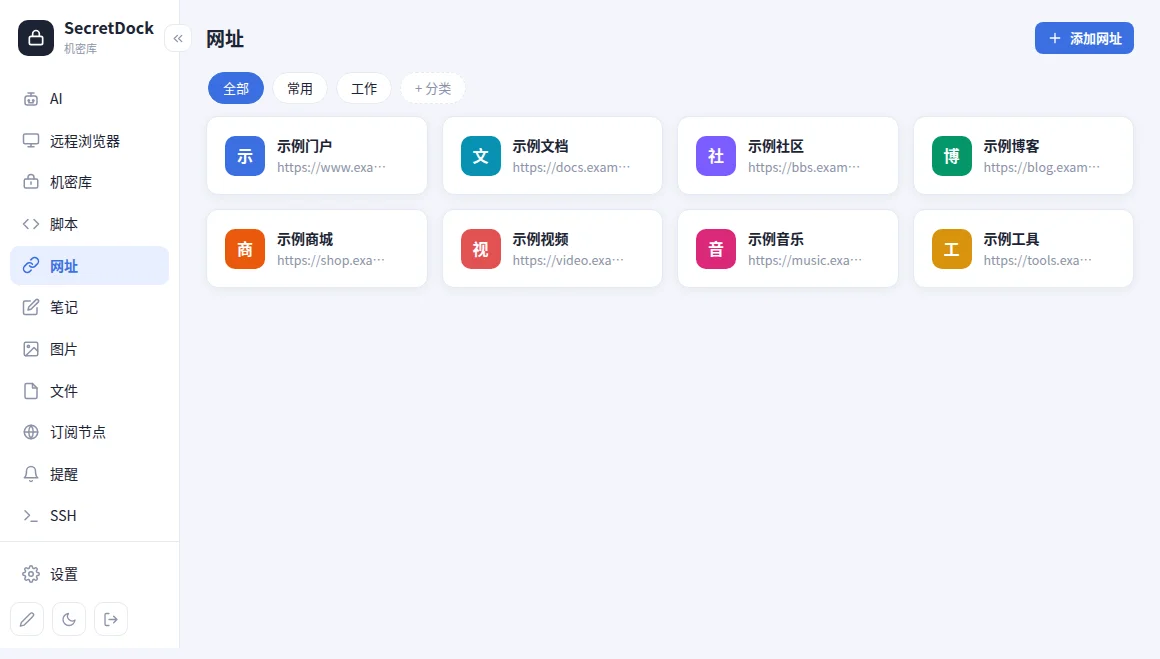The width and height of the screenshot is (1160, 659).
Task: Click the SecretDock lock logo icon
Action: click(x=36, y=38)
